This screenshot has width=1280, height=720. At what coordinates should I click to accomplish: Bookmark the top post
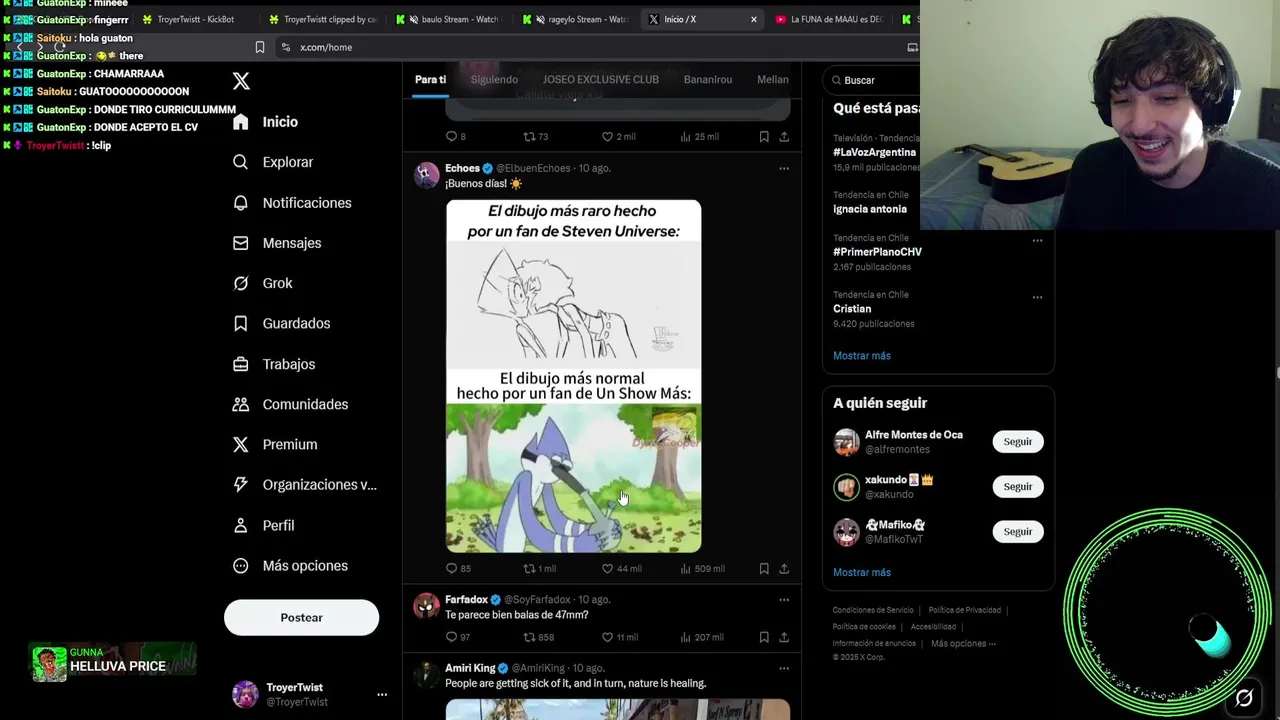click(764, 136)
